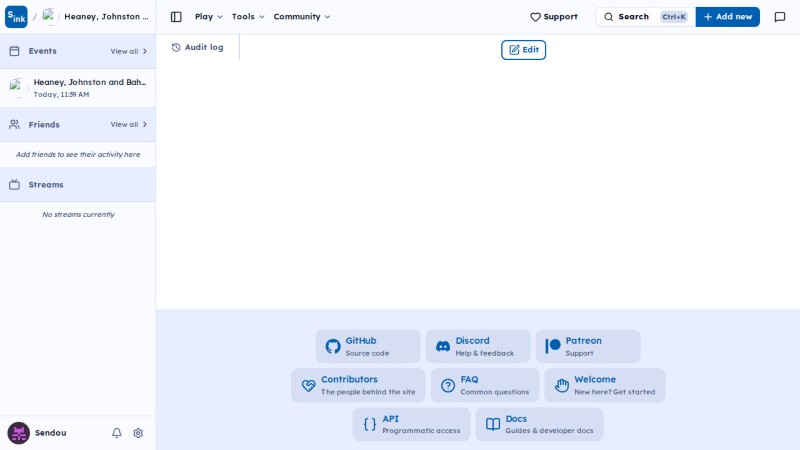Click the Welcome waving hand icon
Viewport: 800px width, 450px height.
click(562, 385)
